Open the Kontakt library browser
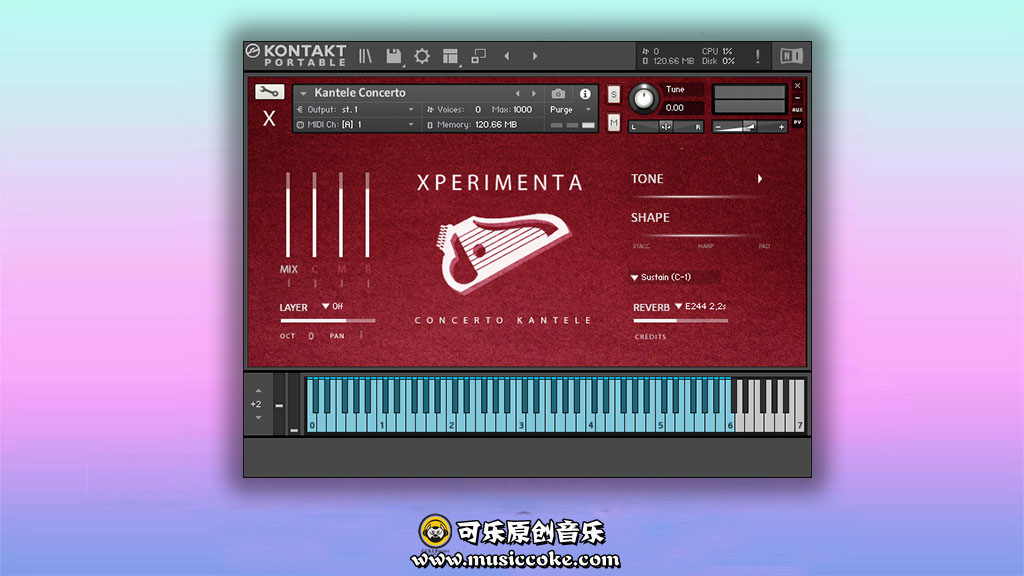This screenshot has height=576, width=1024. 365,56
